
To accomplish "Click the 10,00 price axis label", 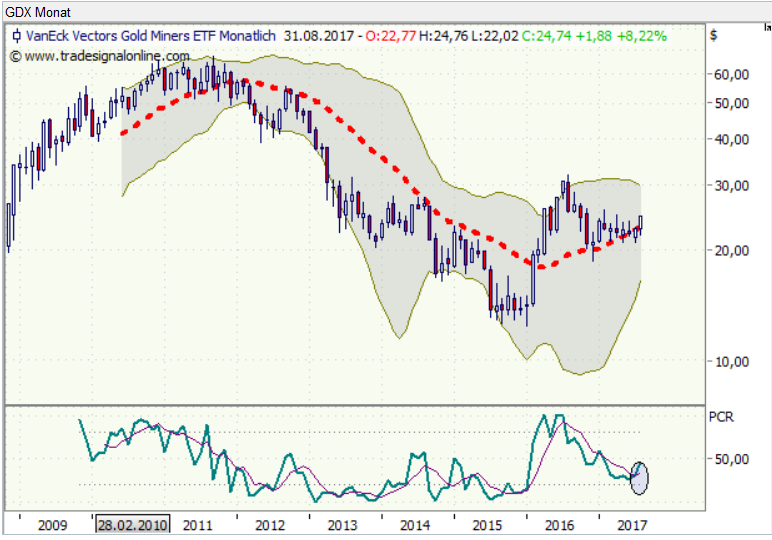I will coord(732,362).
